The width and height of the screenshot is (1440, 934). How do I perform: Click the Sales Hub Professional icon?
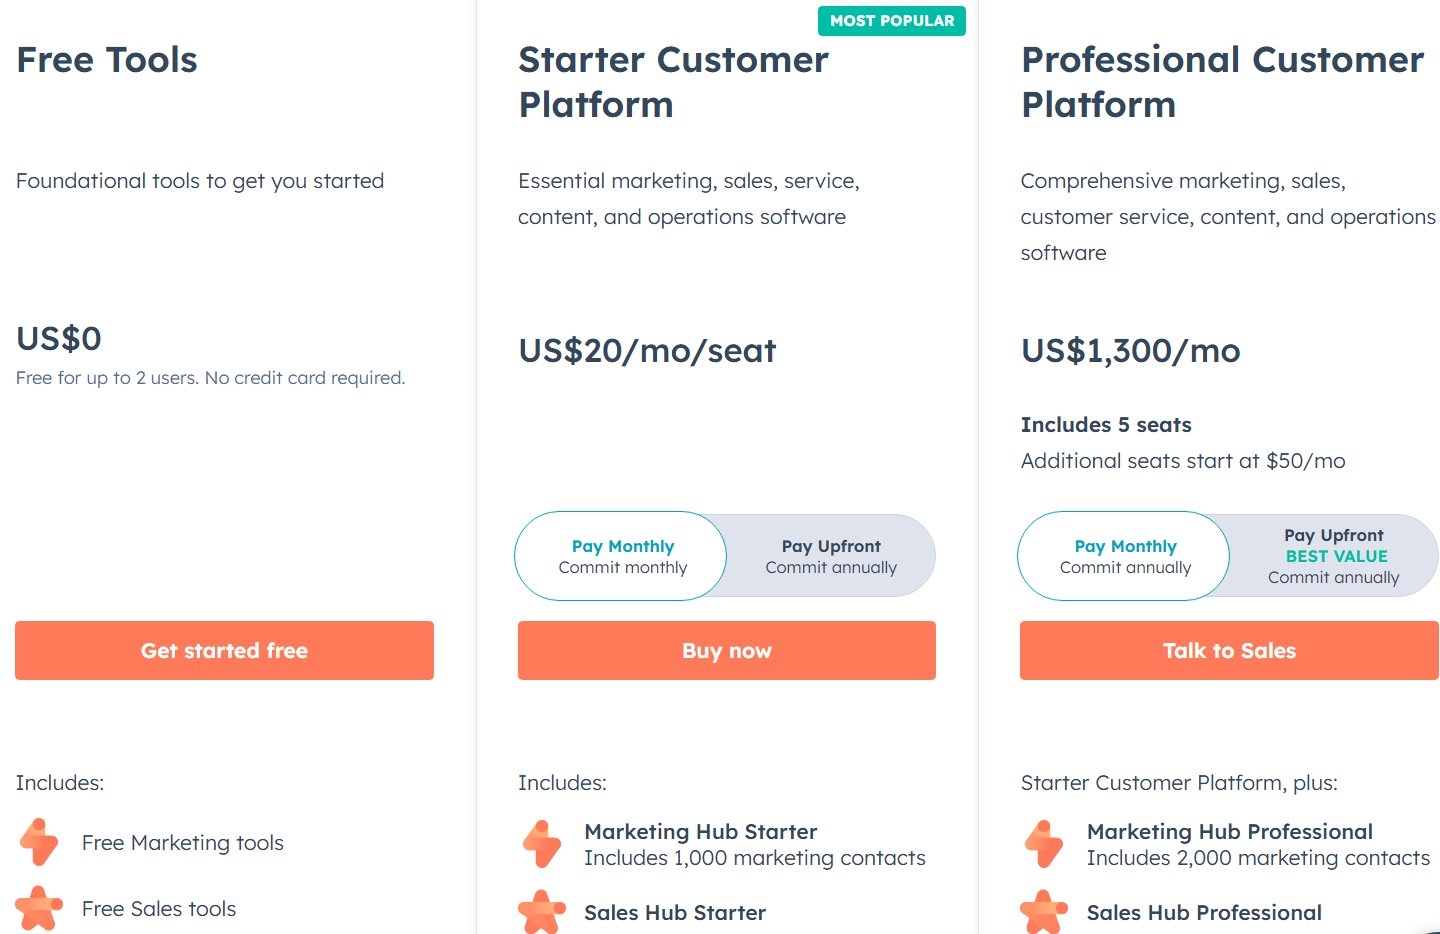point(1044,911)
